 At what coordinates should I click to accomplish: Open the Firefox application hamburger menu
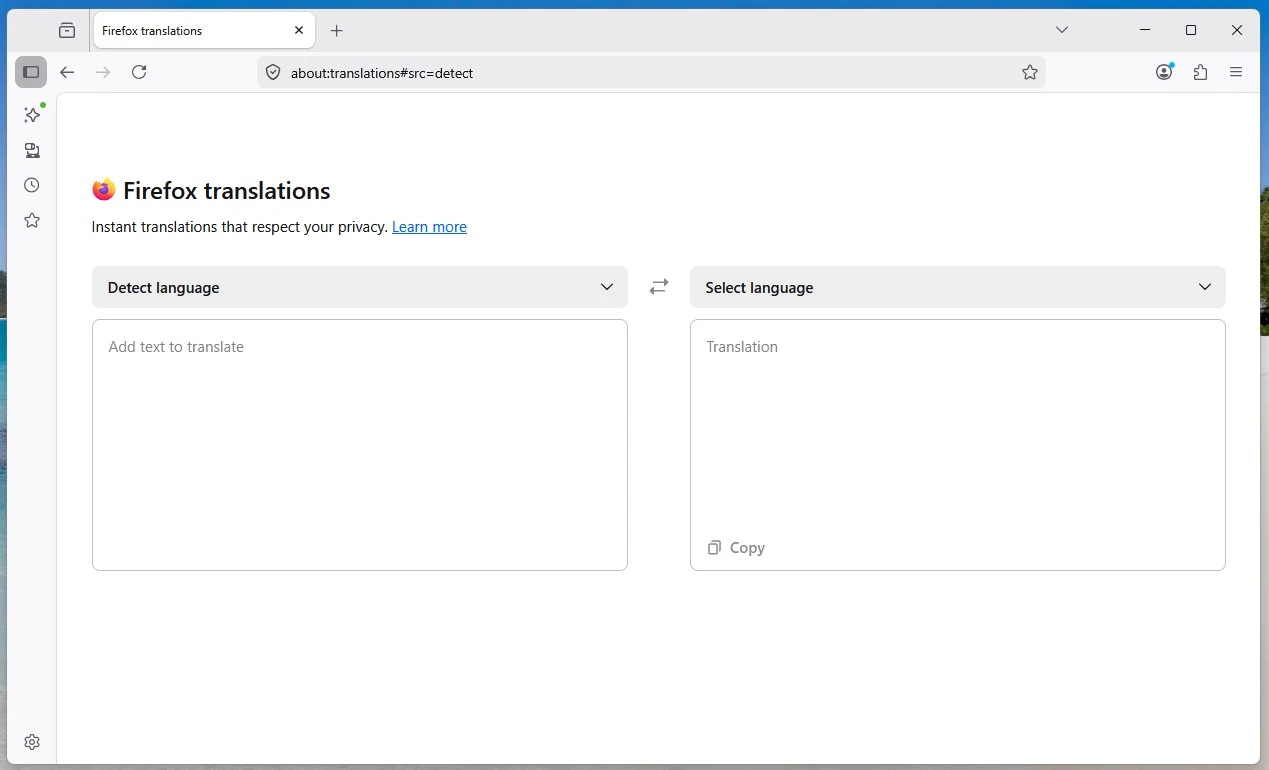coord(1236,72)
